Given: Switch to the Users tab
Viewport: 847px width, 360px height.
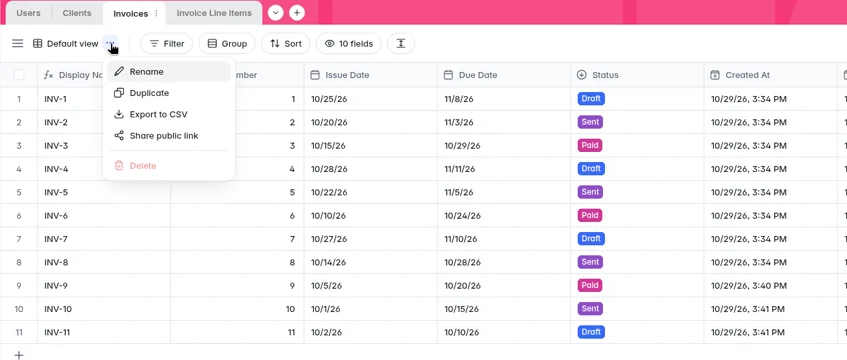Looking at the screenshot, I should pos(28,13).
